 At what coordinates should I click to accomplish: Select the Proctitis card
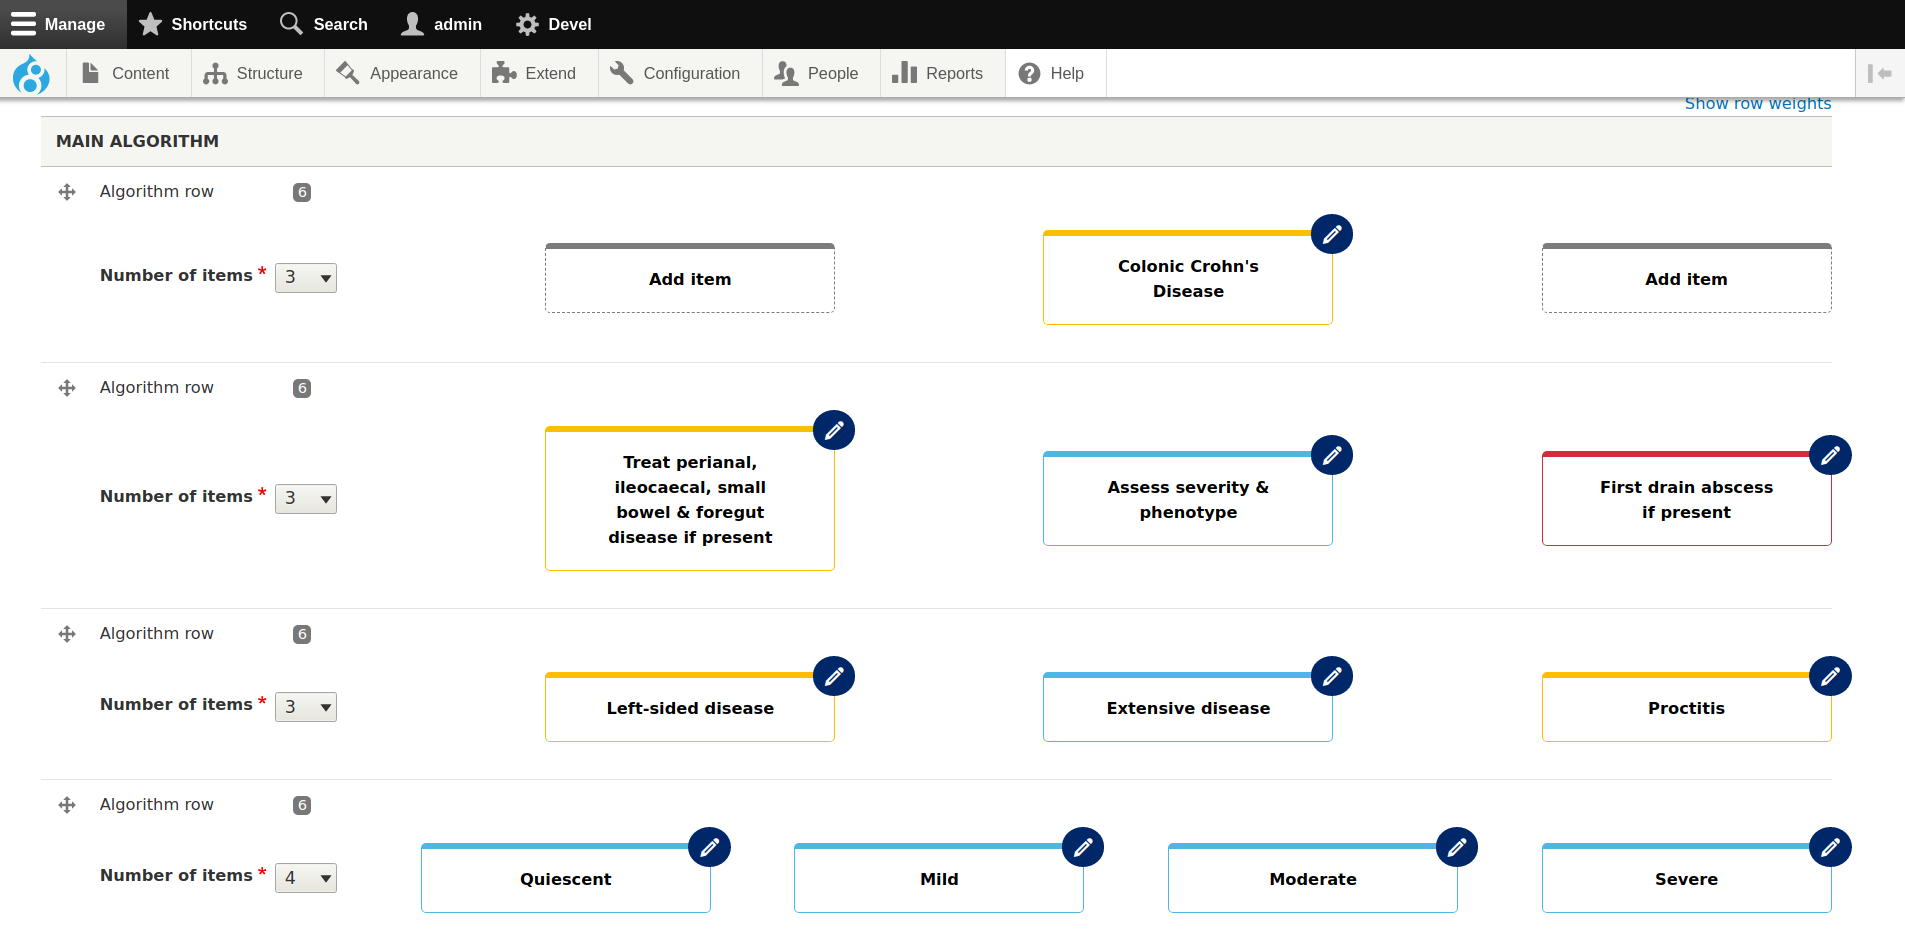tap(1686, 707)
